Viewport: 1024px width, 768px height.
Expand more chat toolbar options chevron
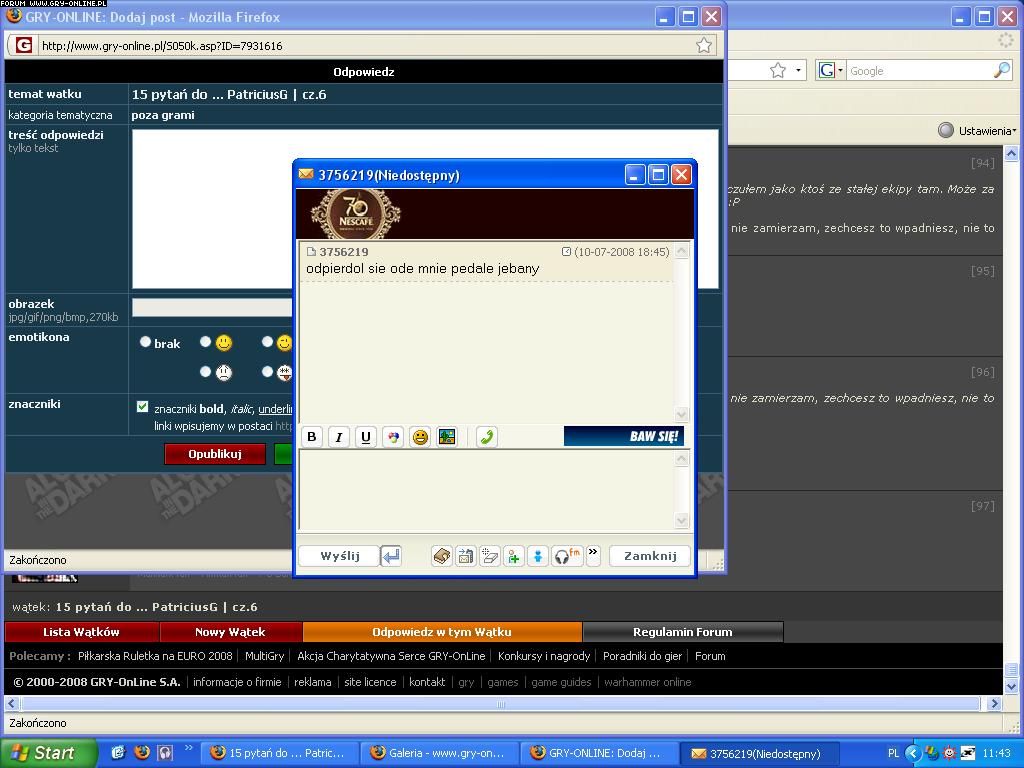tap(593, 553)
